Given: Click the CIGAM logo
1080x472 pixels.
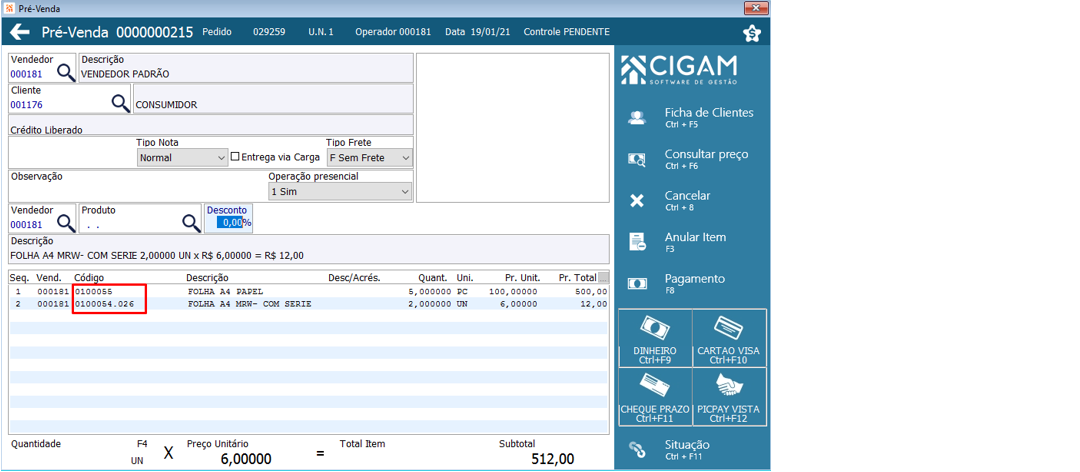Looking at the screenshot, I should [x=678, y=69].
